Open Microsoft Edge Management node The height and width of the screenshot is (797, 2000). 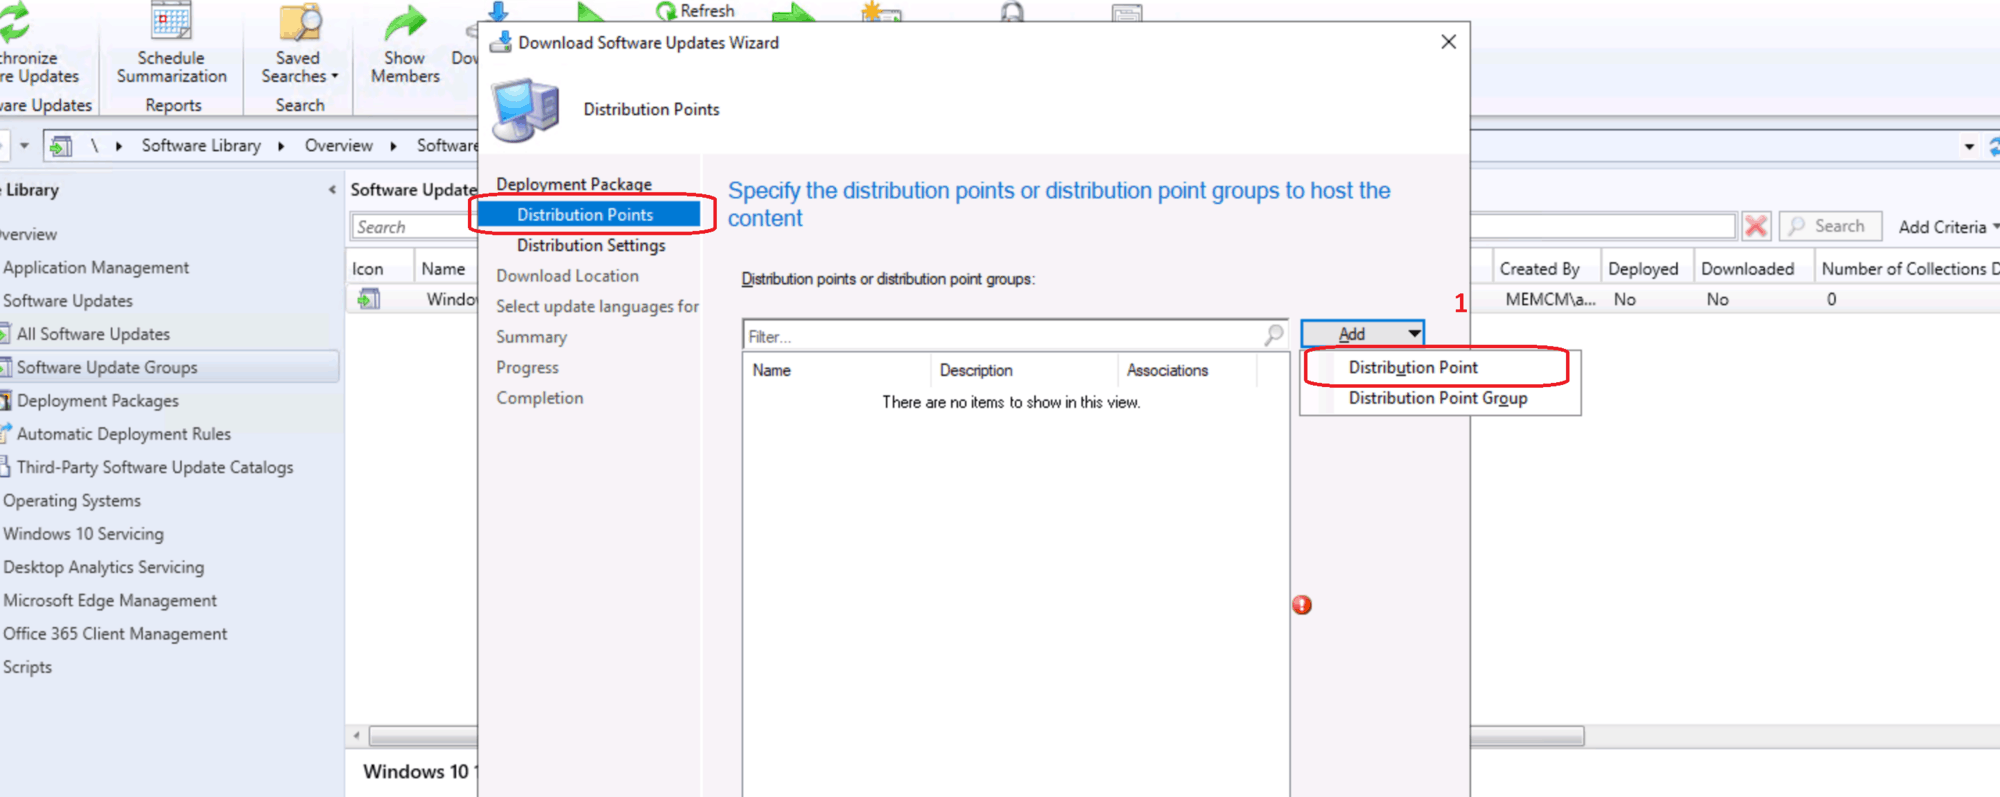(110, 600)
